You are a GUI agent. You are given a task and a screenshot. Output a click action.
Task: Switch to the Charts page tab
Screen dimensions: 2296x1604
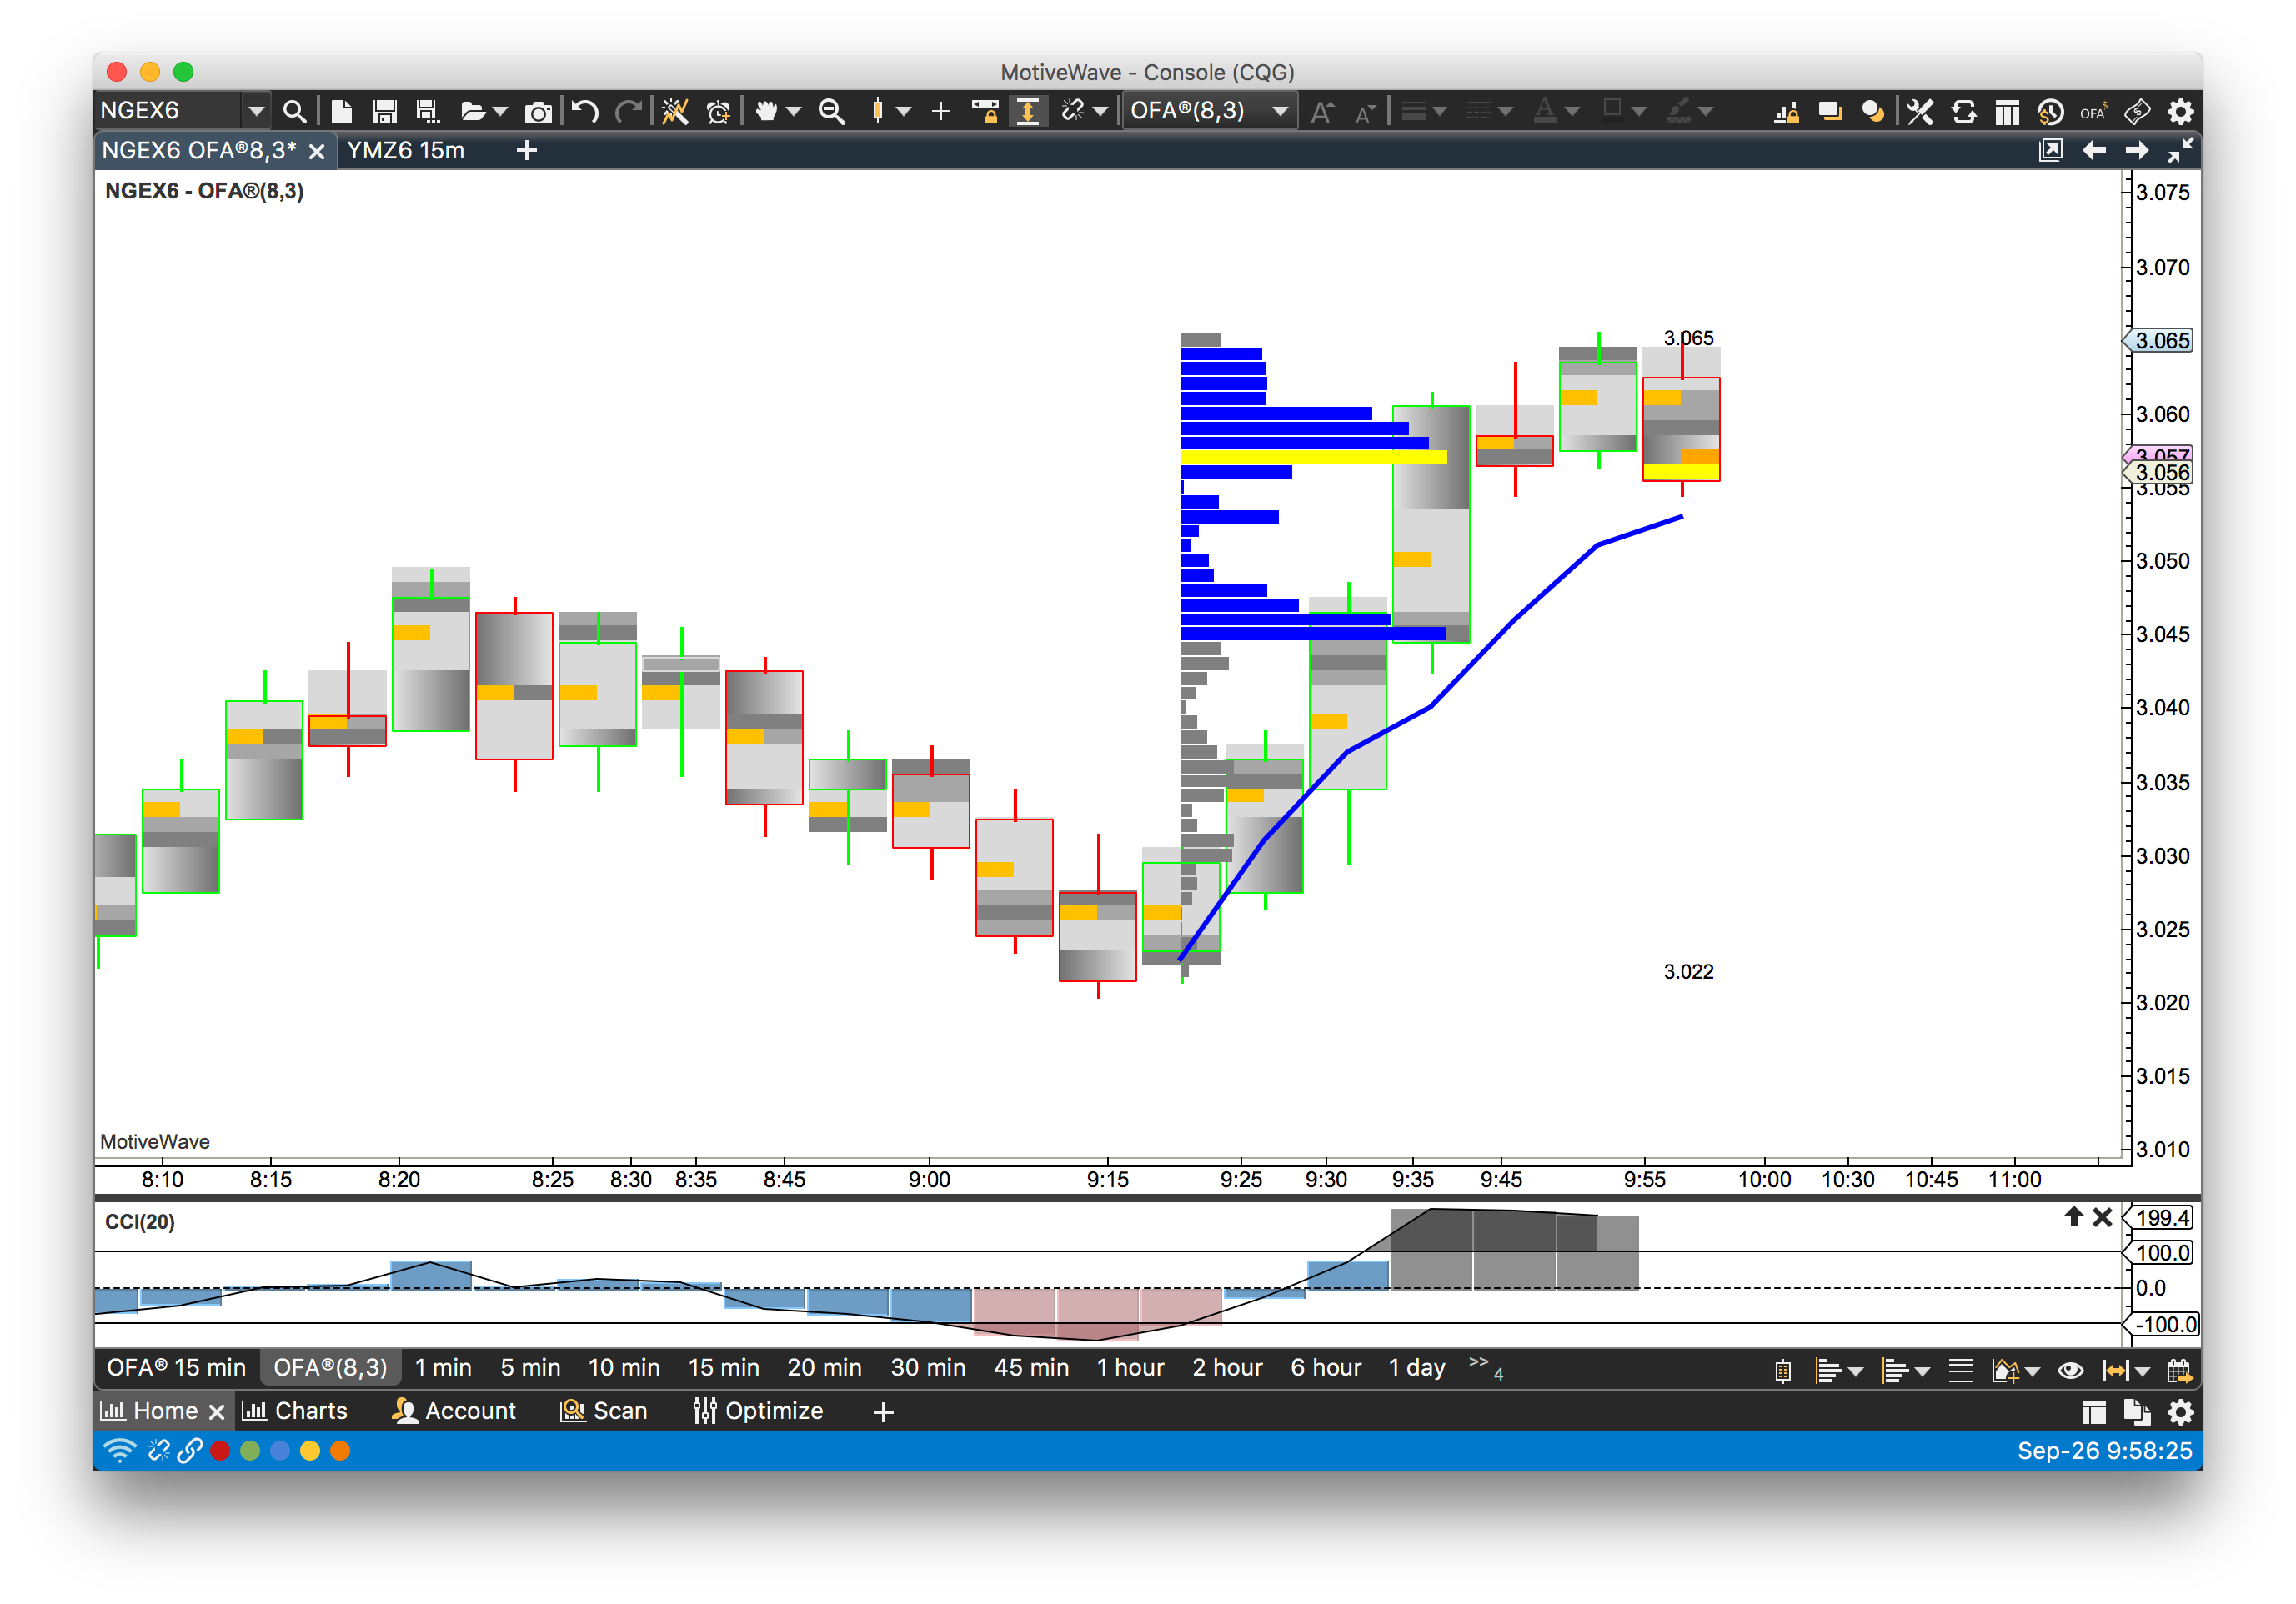tap(295, 1411)
